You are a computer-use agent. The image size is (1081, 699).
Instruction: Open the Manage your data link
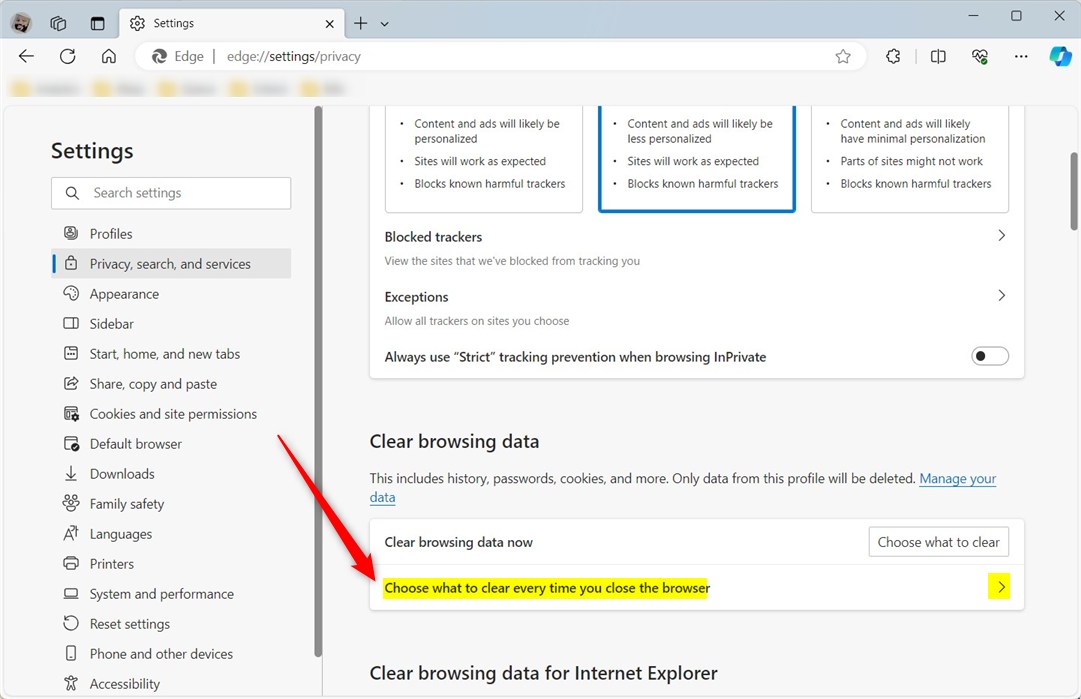(957, 478)
